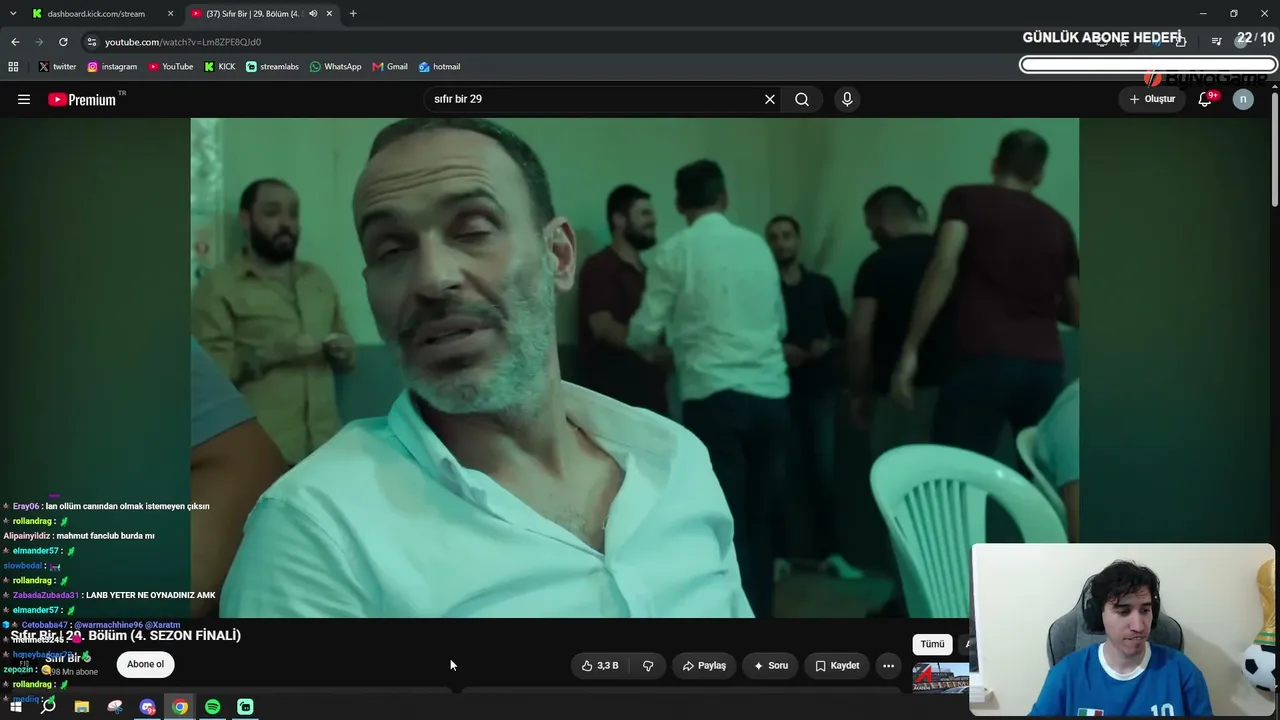The width and height of the screenshot is (1280, 720).
Task: Go forward in browser history
Action: 39,42
